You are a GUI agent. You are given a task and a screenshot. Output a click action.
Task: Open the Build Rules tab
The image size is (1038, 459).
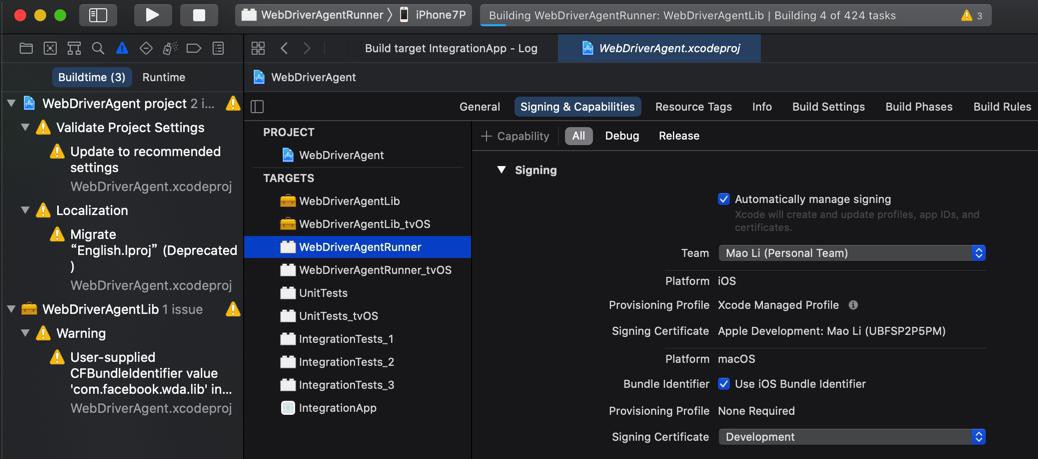point(1002,107)
